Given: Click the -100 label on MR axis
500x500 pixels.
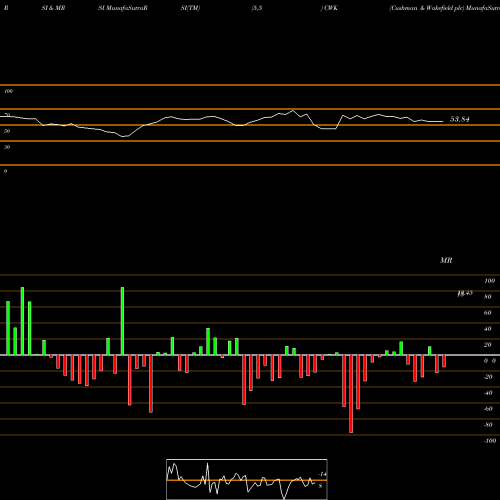Looking at the screenshot, I should 490,441.
